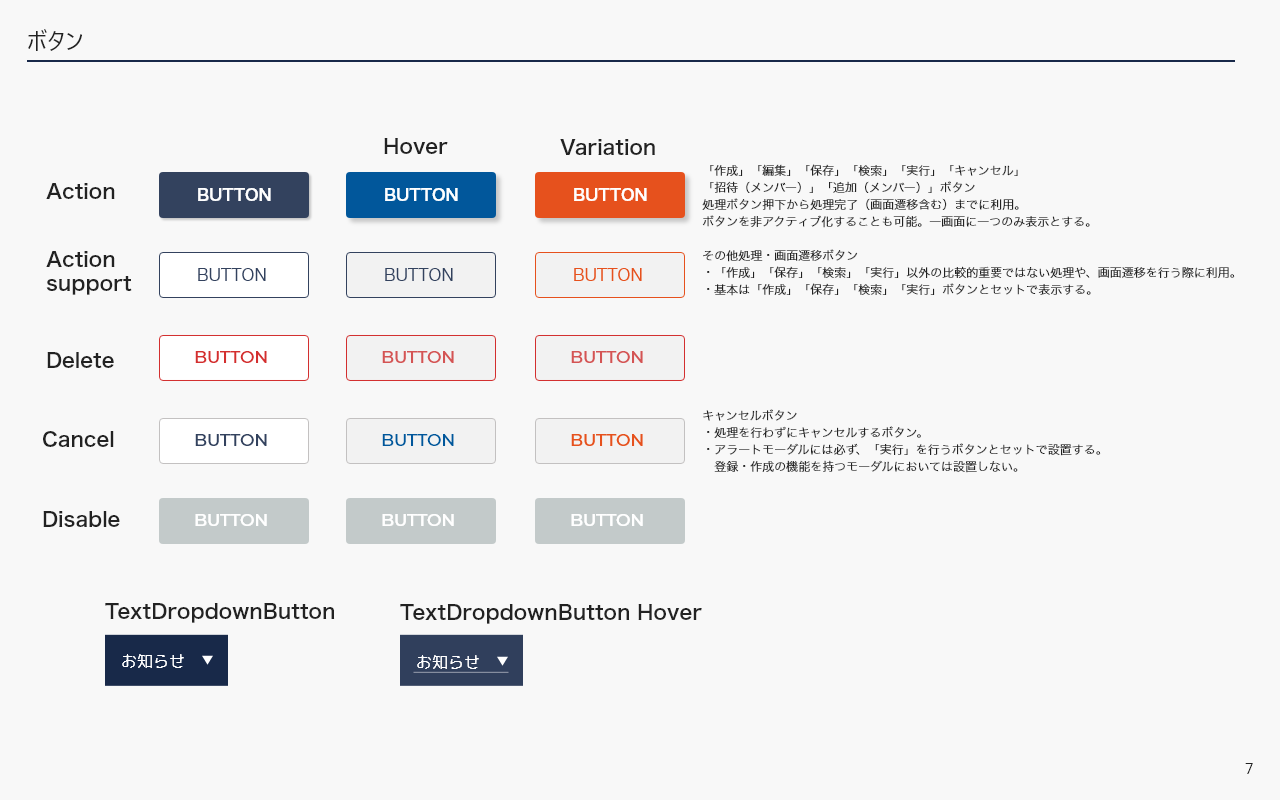The image size is (1280, 800).
Task: Click the blue Action BUTTON under Hover
Action: [x=421, y=195]
